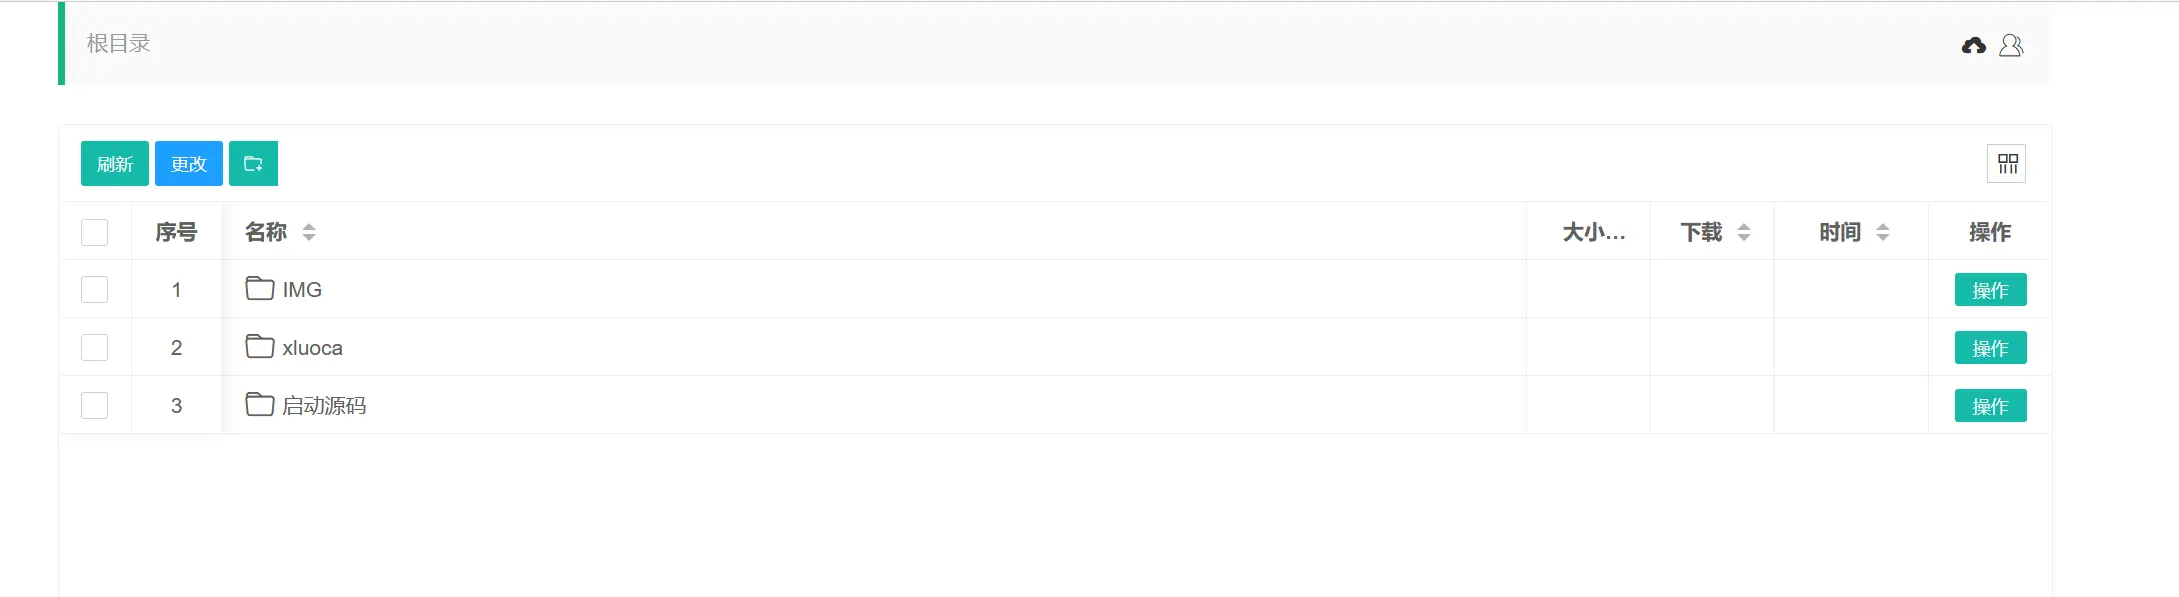Open 操作 menu for 启动源码 folder
Screen dimensions: 2179x597
[x=1990, y=406]
